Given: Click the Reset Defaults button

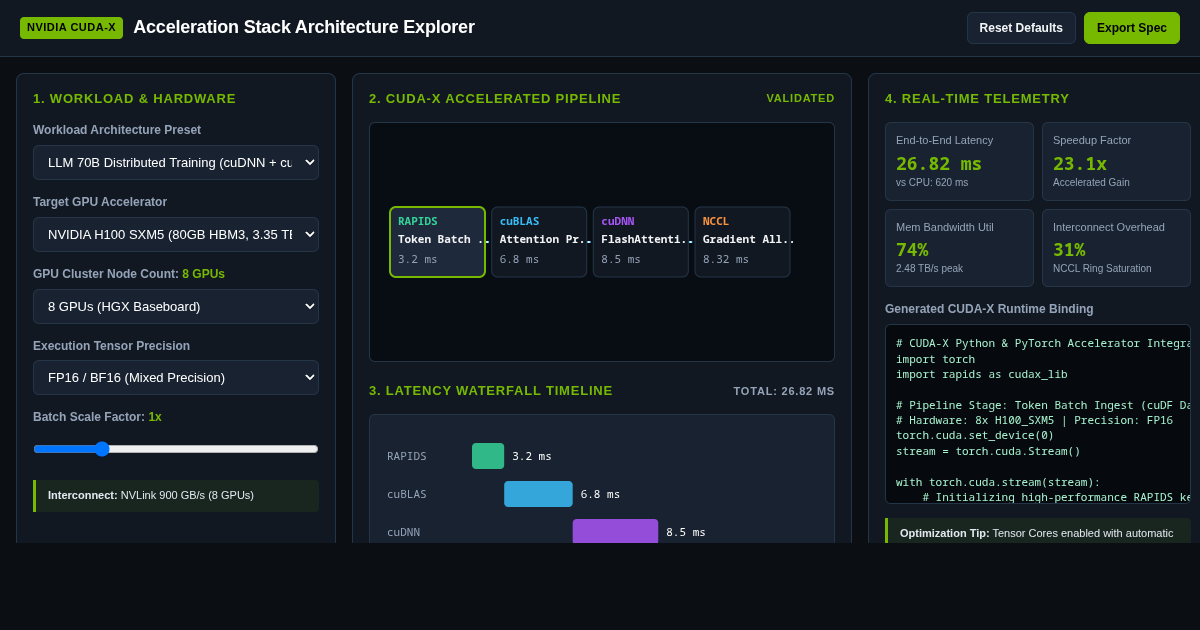Looking at the screenshot, I should point(1021,28).
